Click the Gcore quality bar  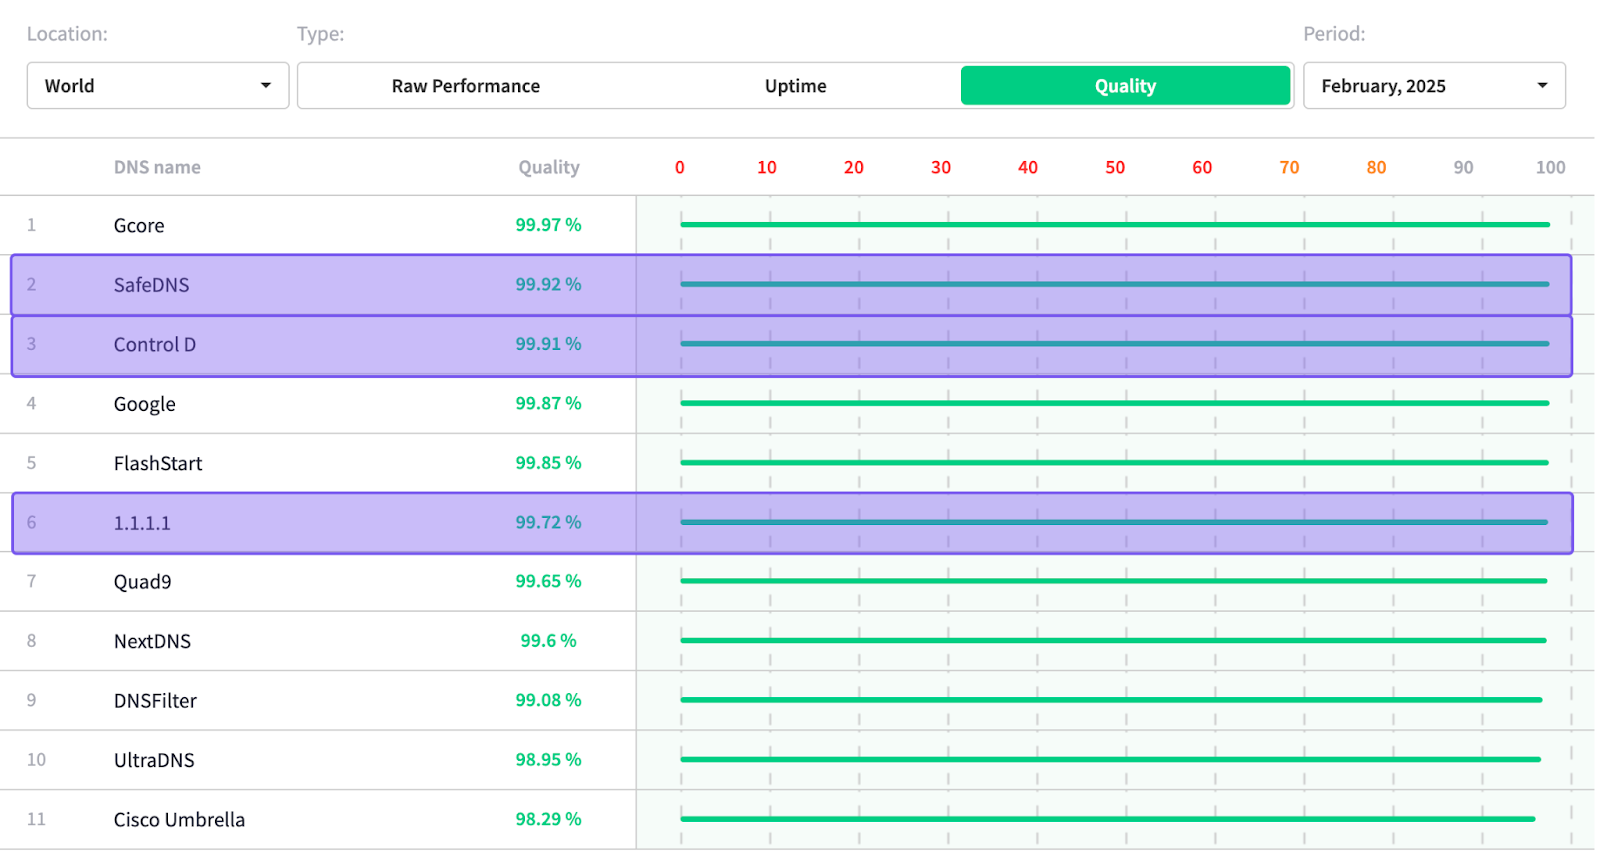click(1115, 225)
